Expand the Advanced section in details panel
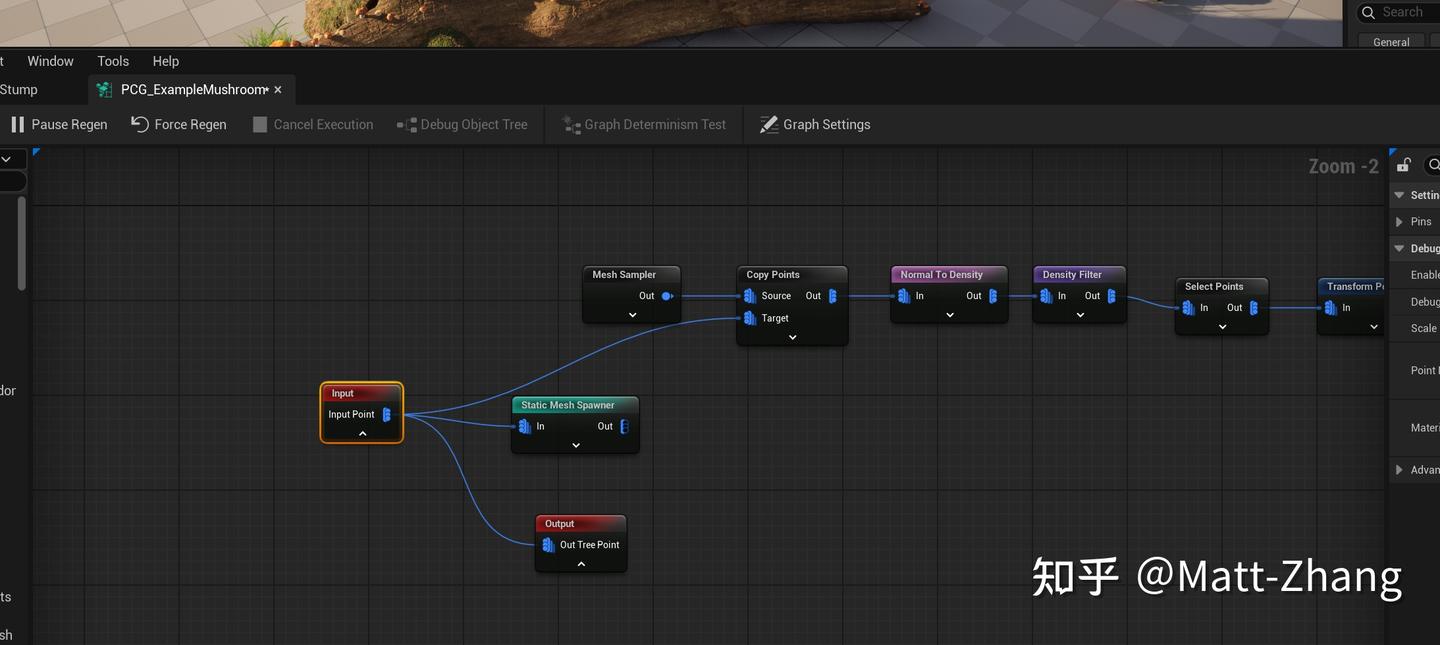 (x=1399, y=469)
